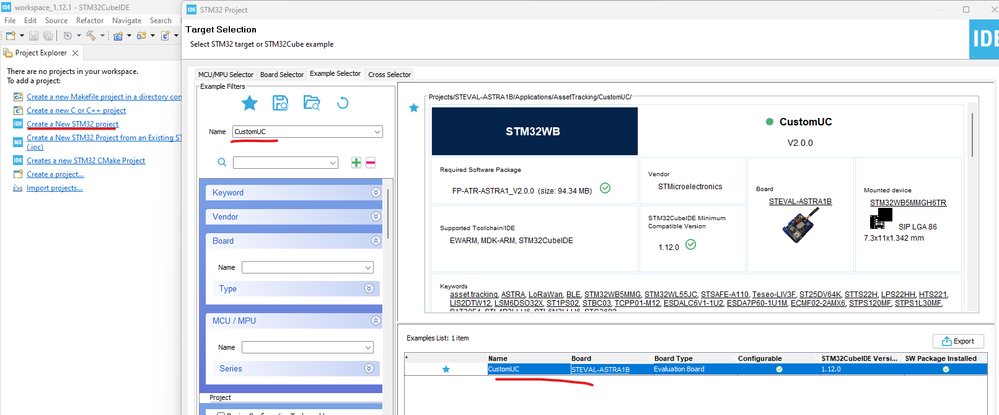Click the MX icon beside the Existing Project link
The image size is (999, 415).
18,142
